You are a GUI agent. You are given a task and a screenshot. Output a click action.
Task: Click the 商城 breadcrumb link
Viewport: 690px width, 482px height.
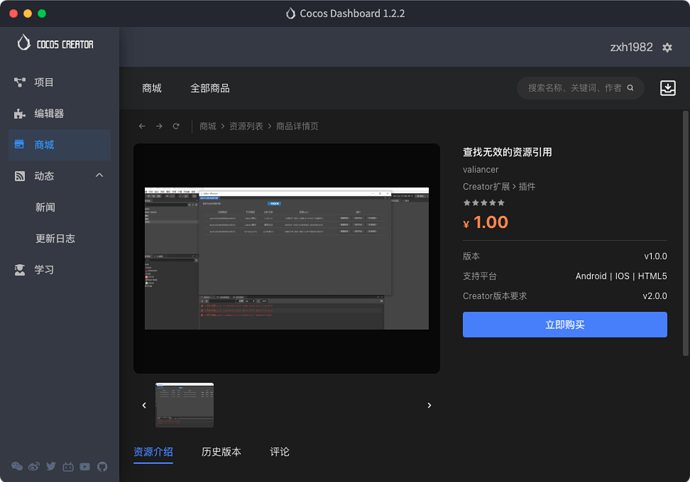click(x=208, y=126)
